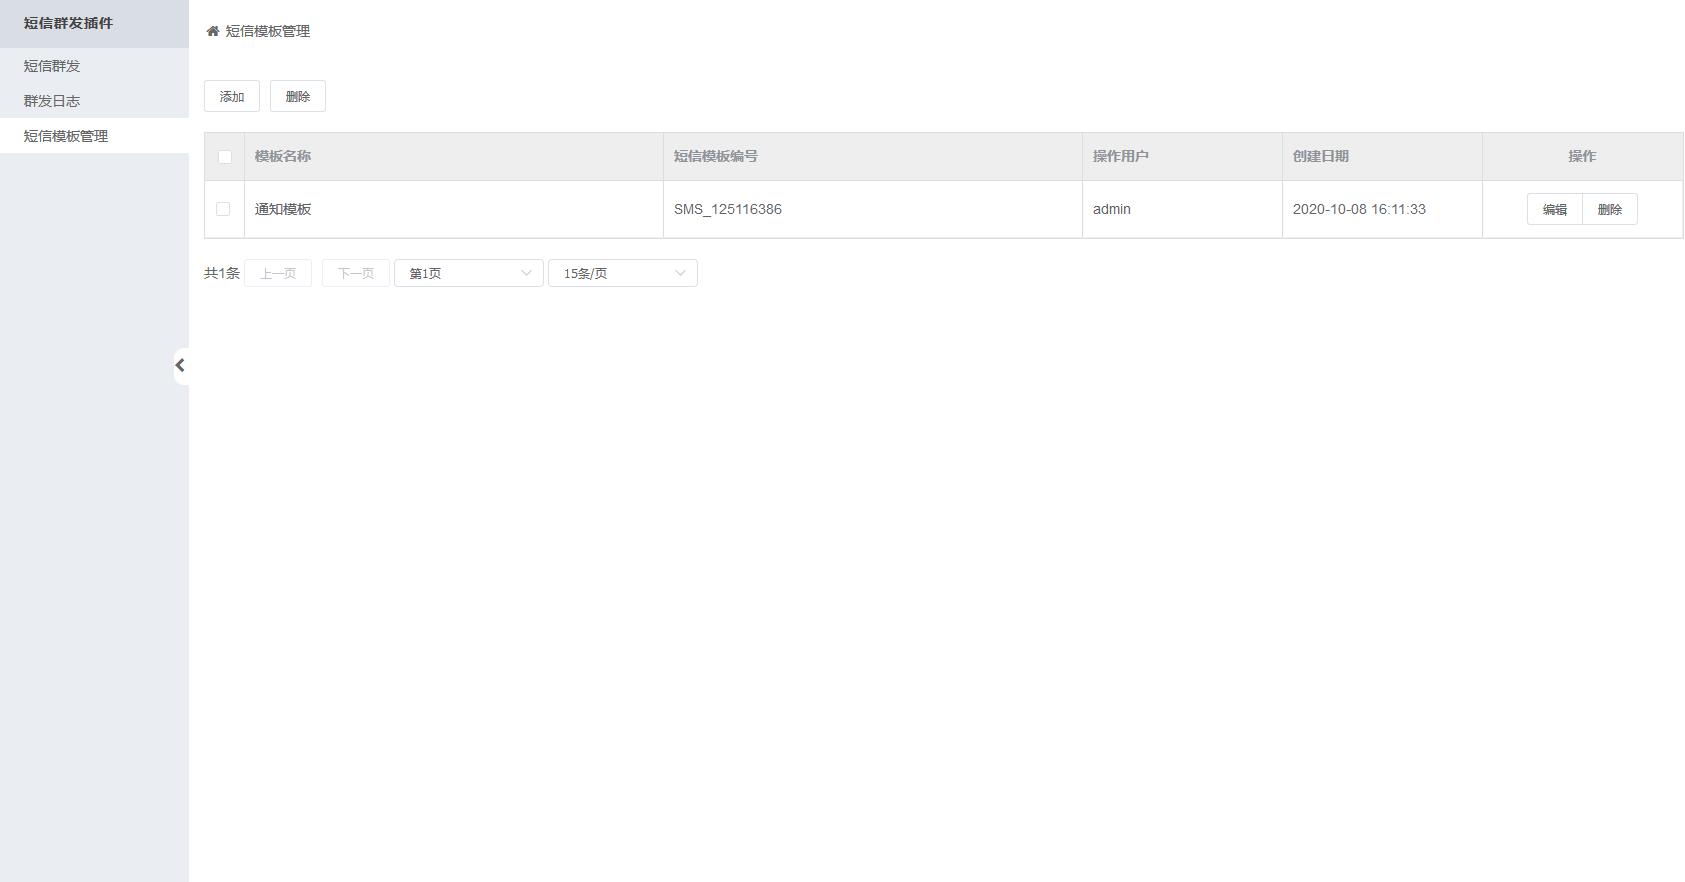The height and width of the screenshot is (882, 1685).
Task: Click the 下一页 pagination button
Action: pyautogui.click(x=356, y=273)
